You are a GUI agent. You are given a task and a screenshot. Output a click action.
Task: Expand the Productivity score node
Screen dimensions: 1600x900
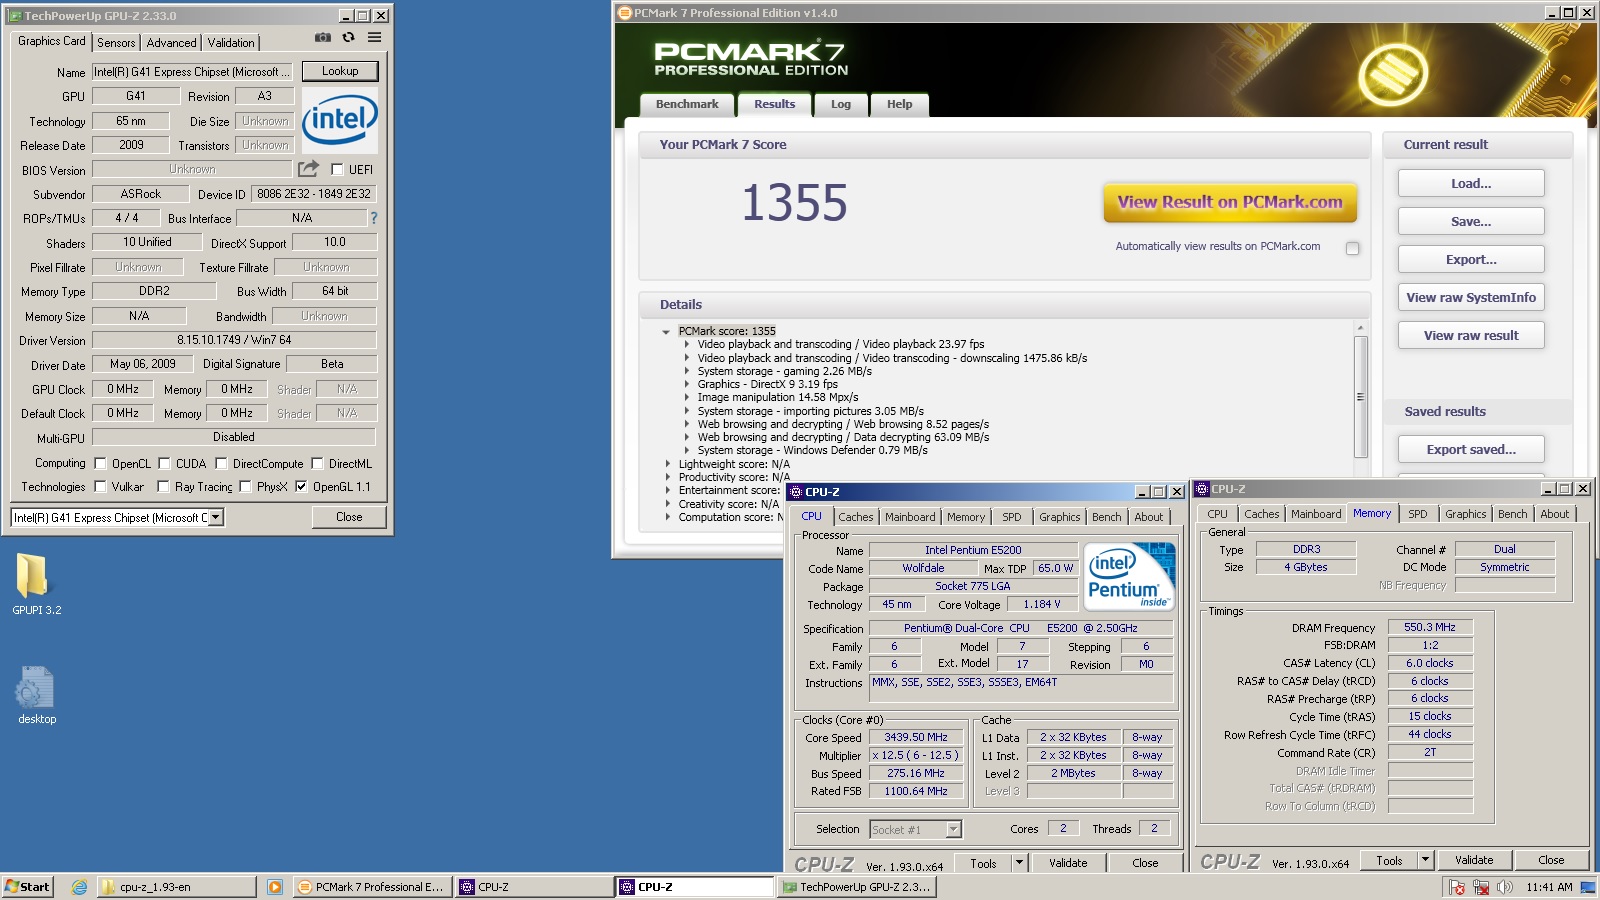pos(668,477)
